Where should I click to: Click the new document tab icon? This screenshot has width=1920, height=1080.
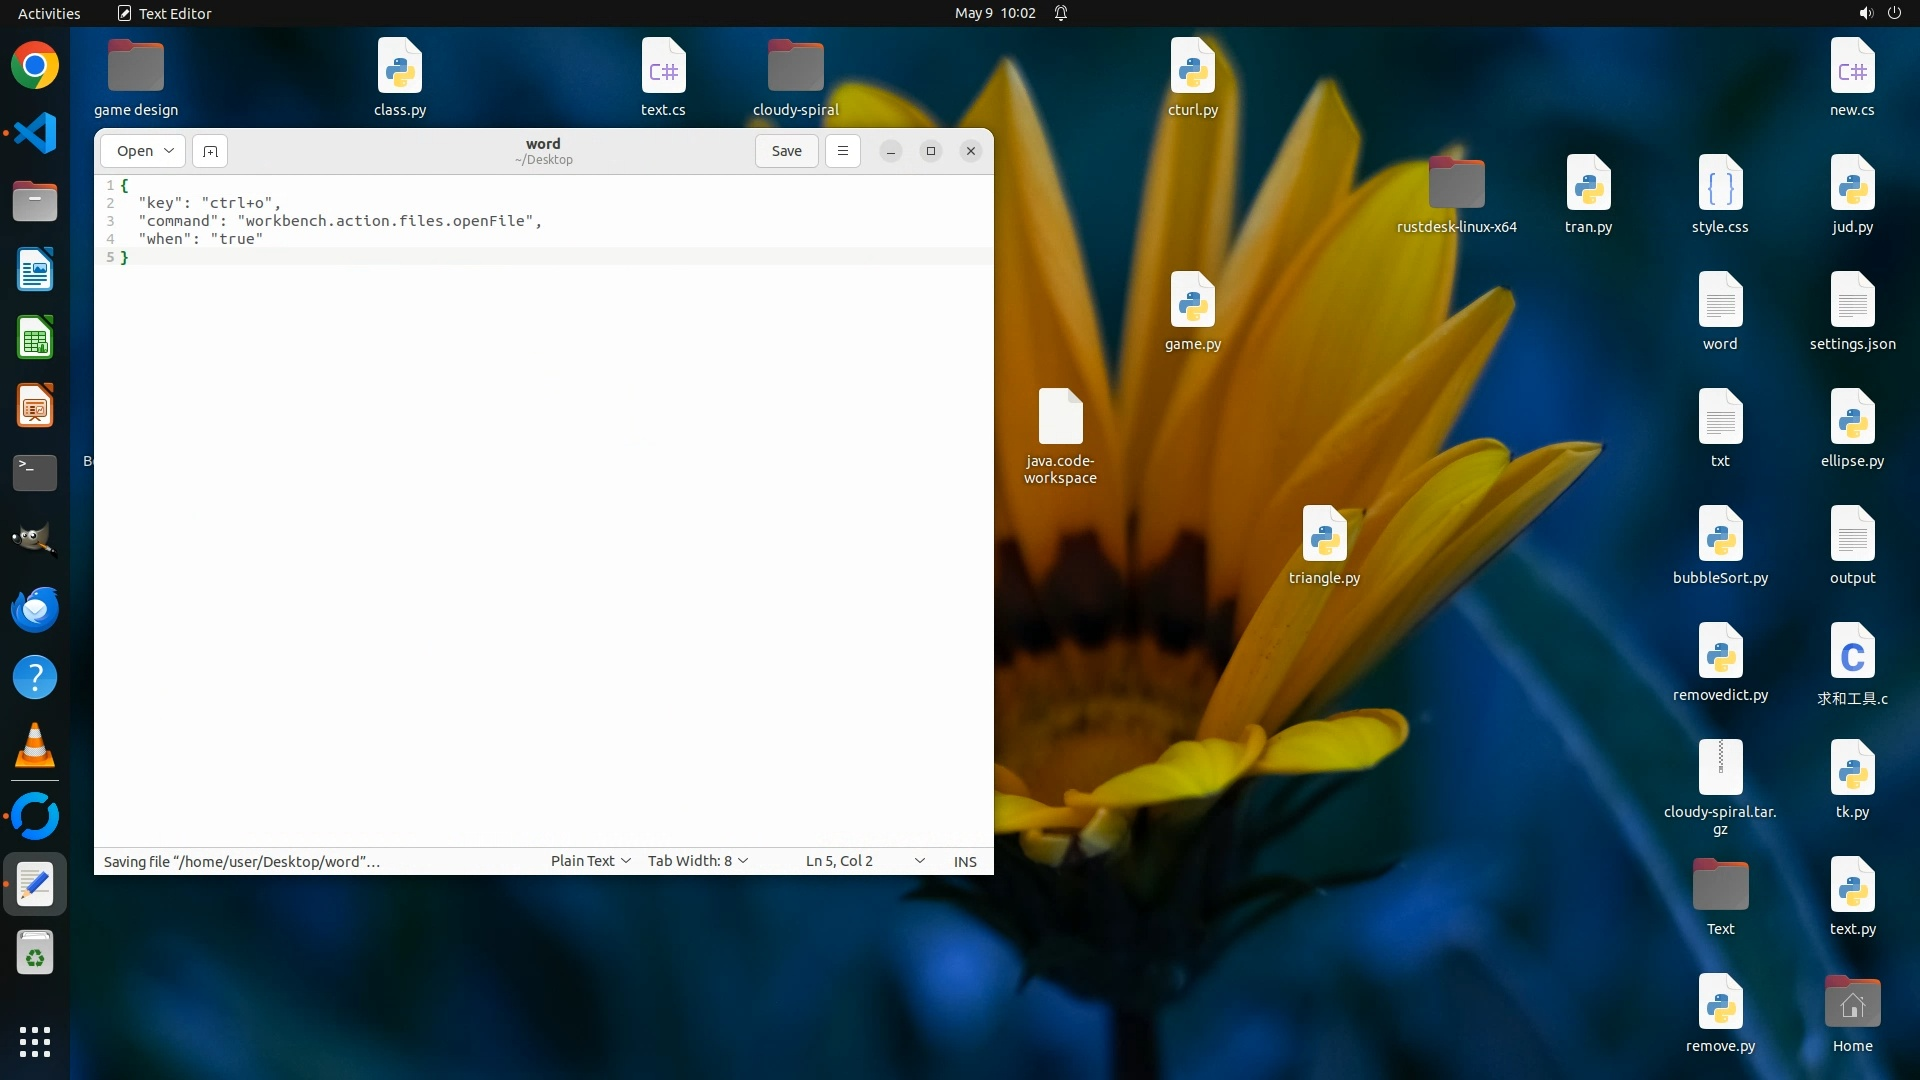[210, 151]
